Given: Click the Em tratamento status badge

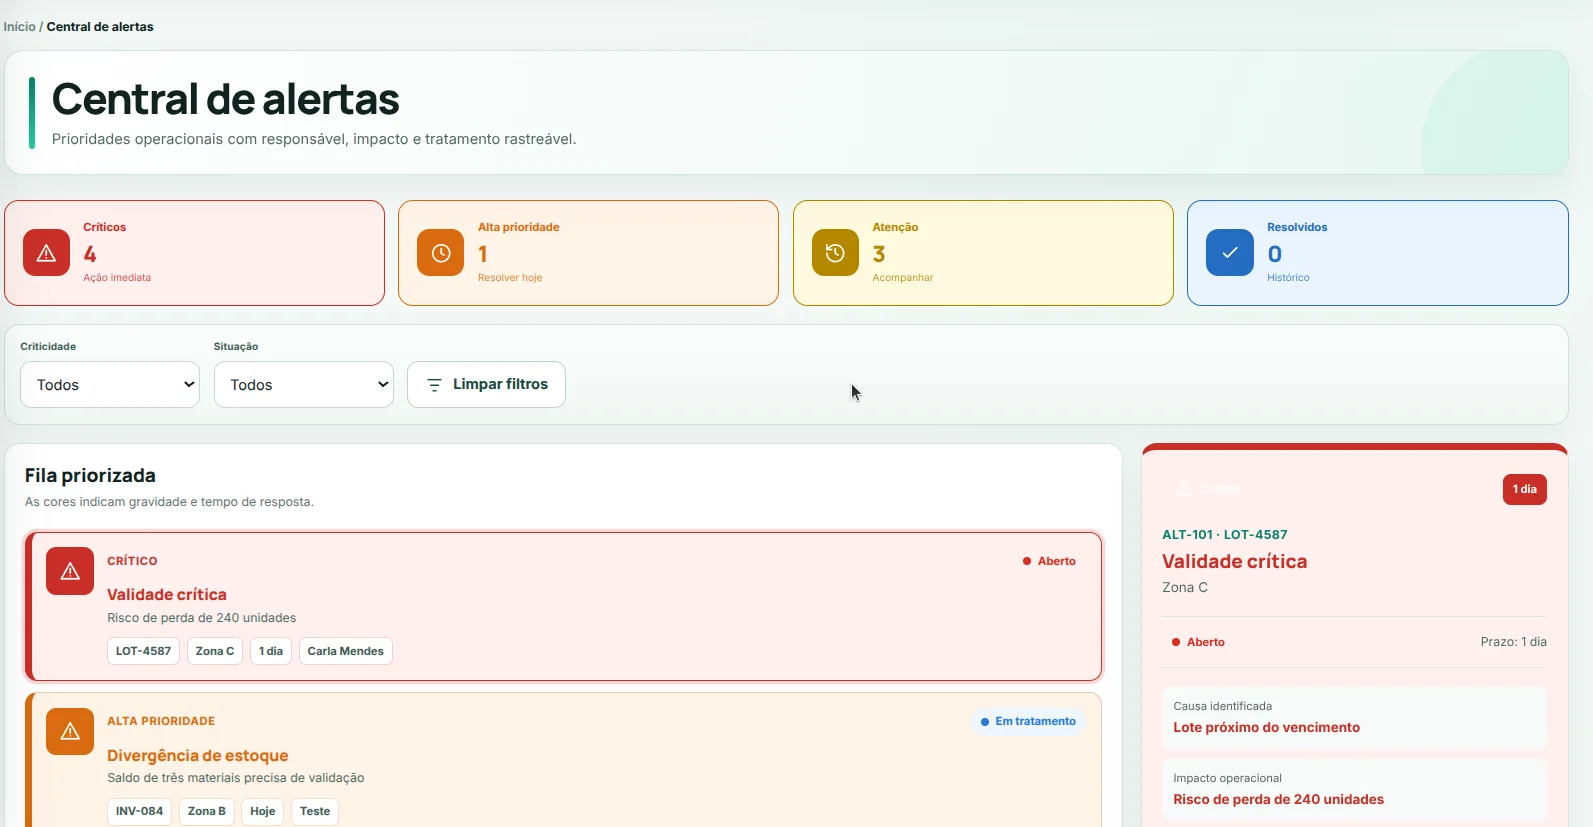Looking at the screenshot, I should (x=1028, y=721).
